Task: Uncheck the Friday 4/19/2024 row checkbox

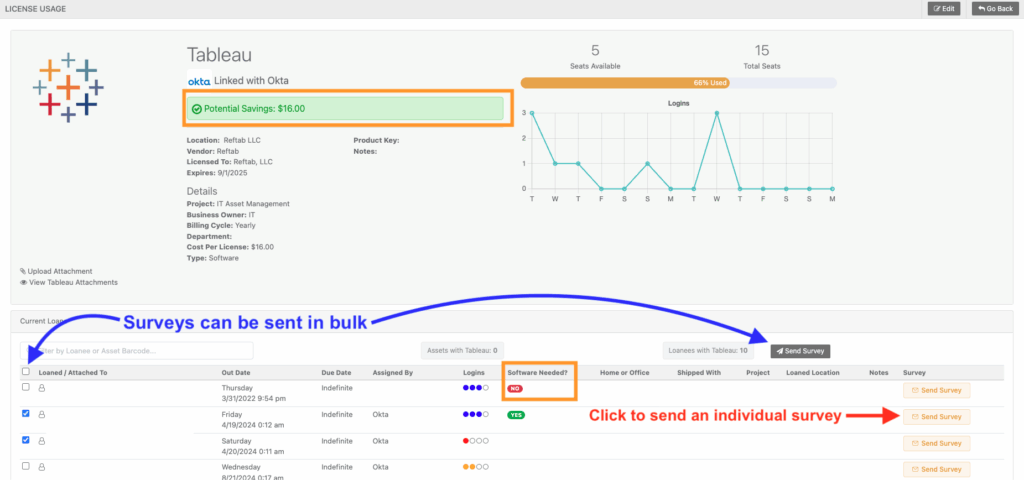Action: tap(26, 413)
